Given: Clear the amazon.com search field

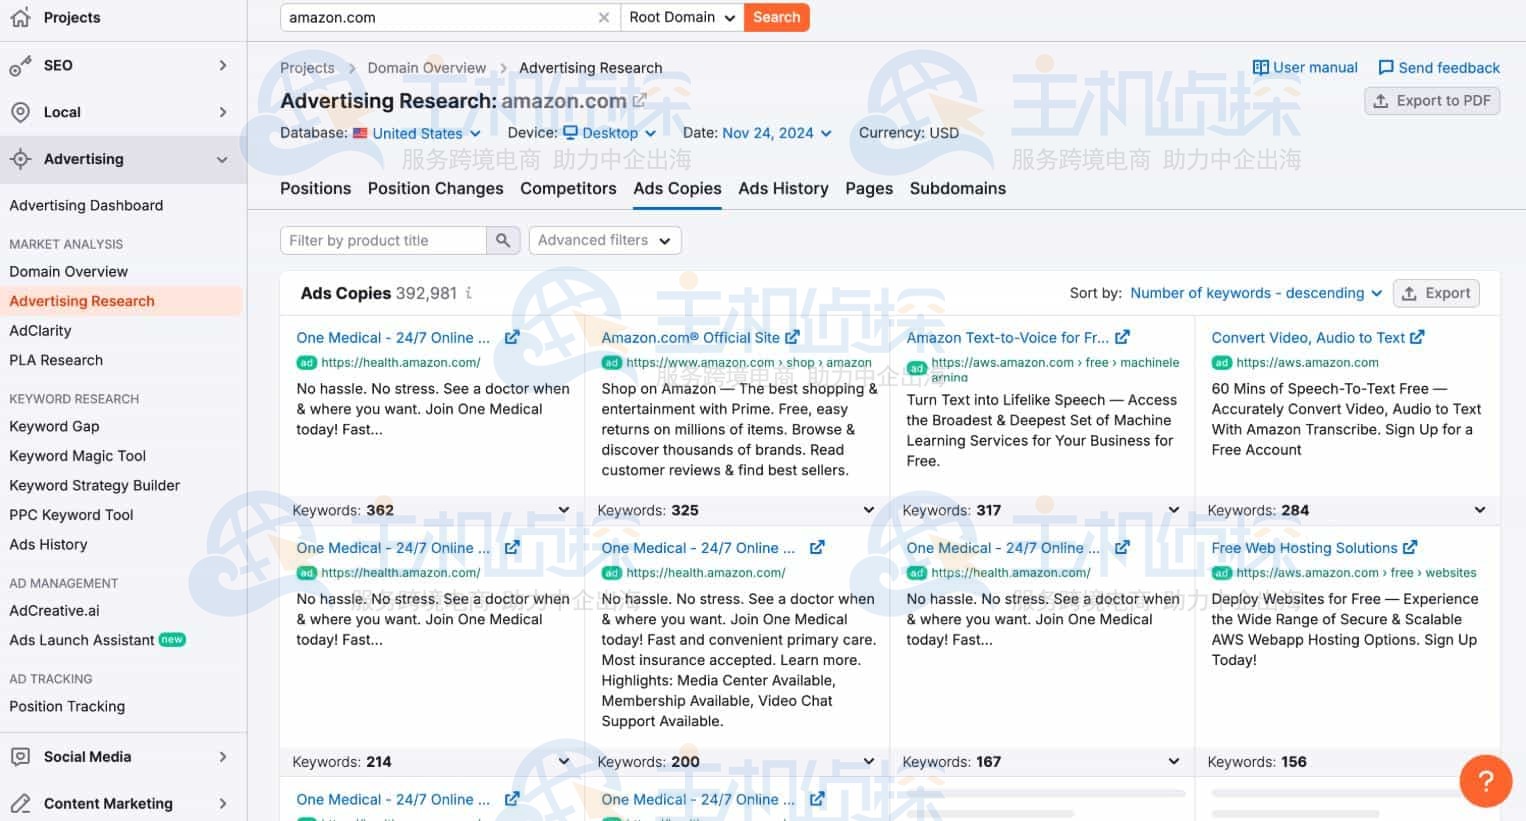Looking at the screenshot, I should [x=604, y=17].
